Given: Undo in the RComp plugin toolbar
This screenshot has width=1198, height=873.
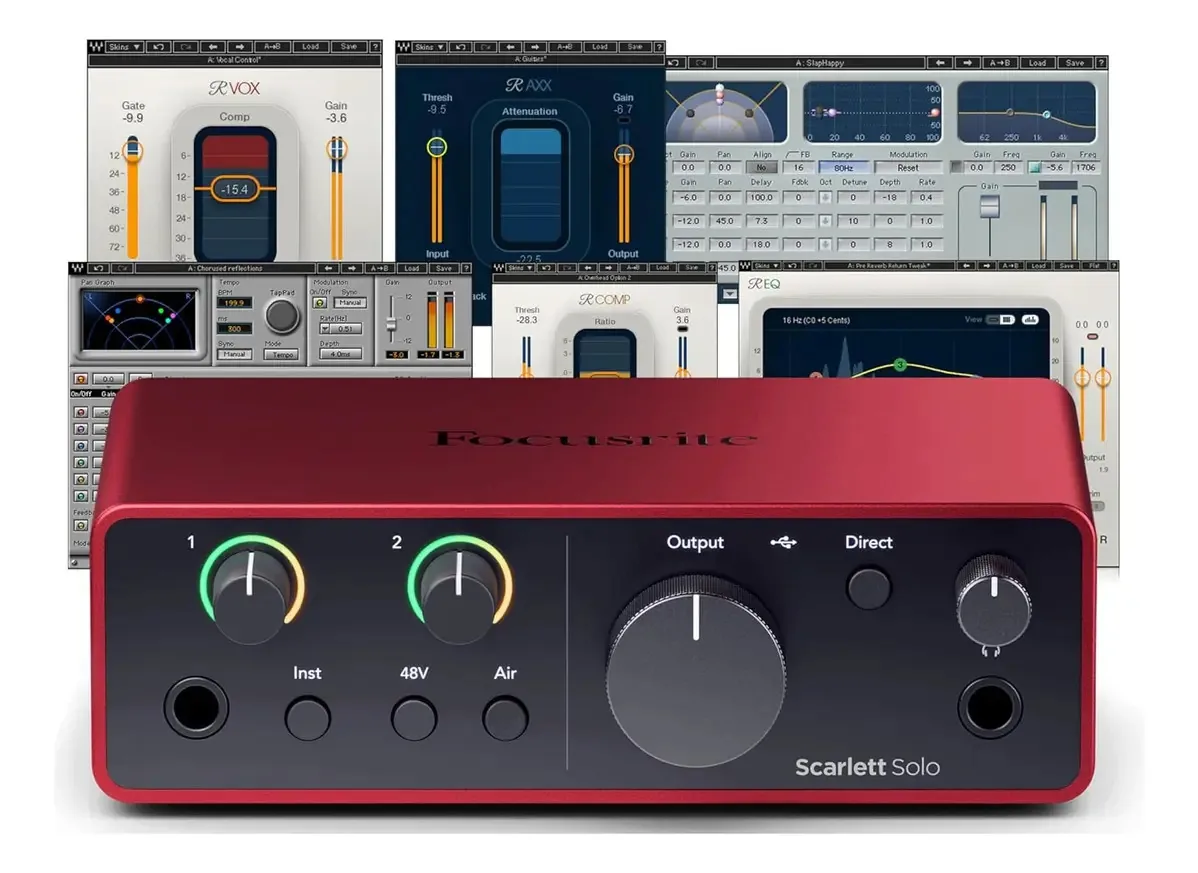Looking at the screenshot, I should click(x=546, y=267).
